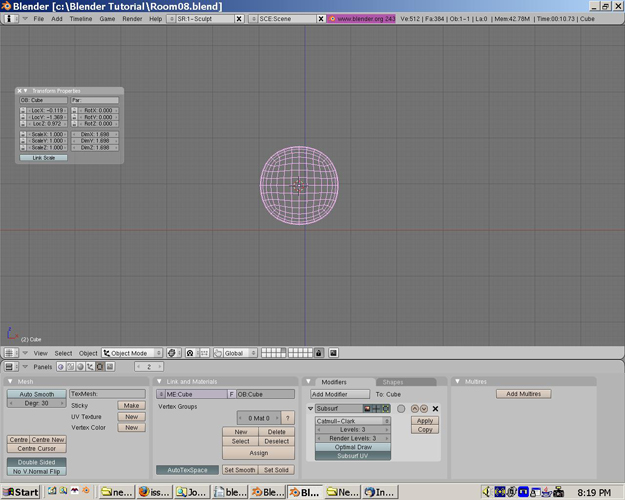Open the Render menu

point(132,19)
